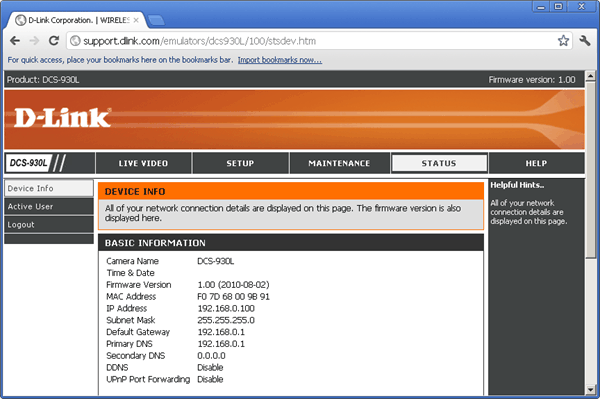Open the LIVE VIDEO tab
This screenshot has height=399, width=600.
pyautogui.click(x=143, y=163)
